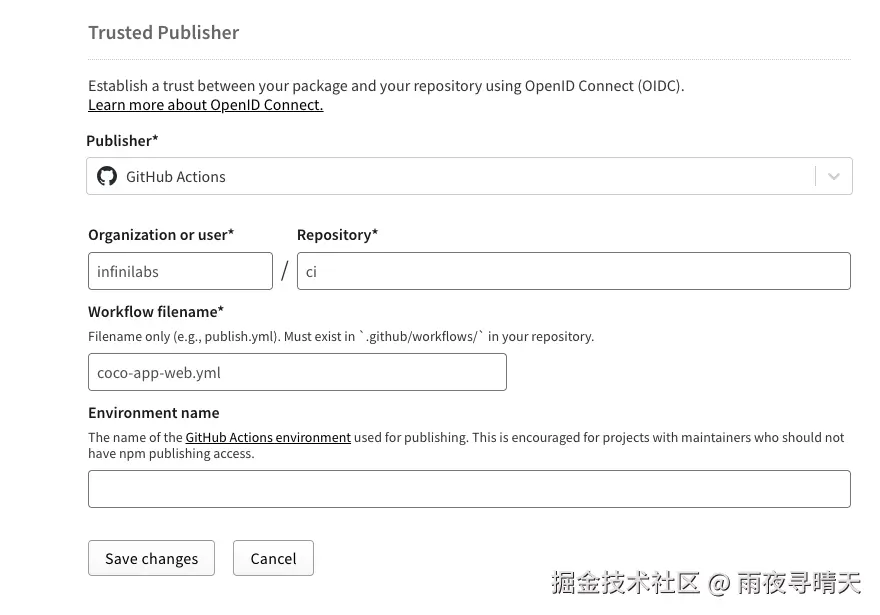The image size is (880, 615).
Task: Select the Workflow filename input coco-app-web.yml
Action: click(x=297, y=372)
